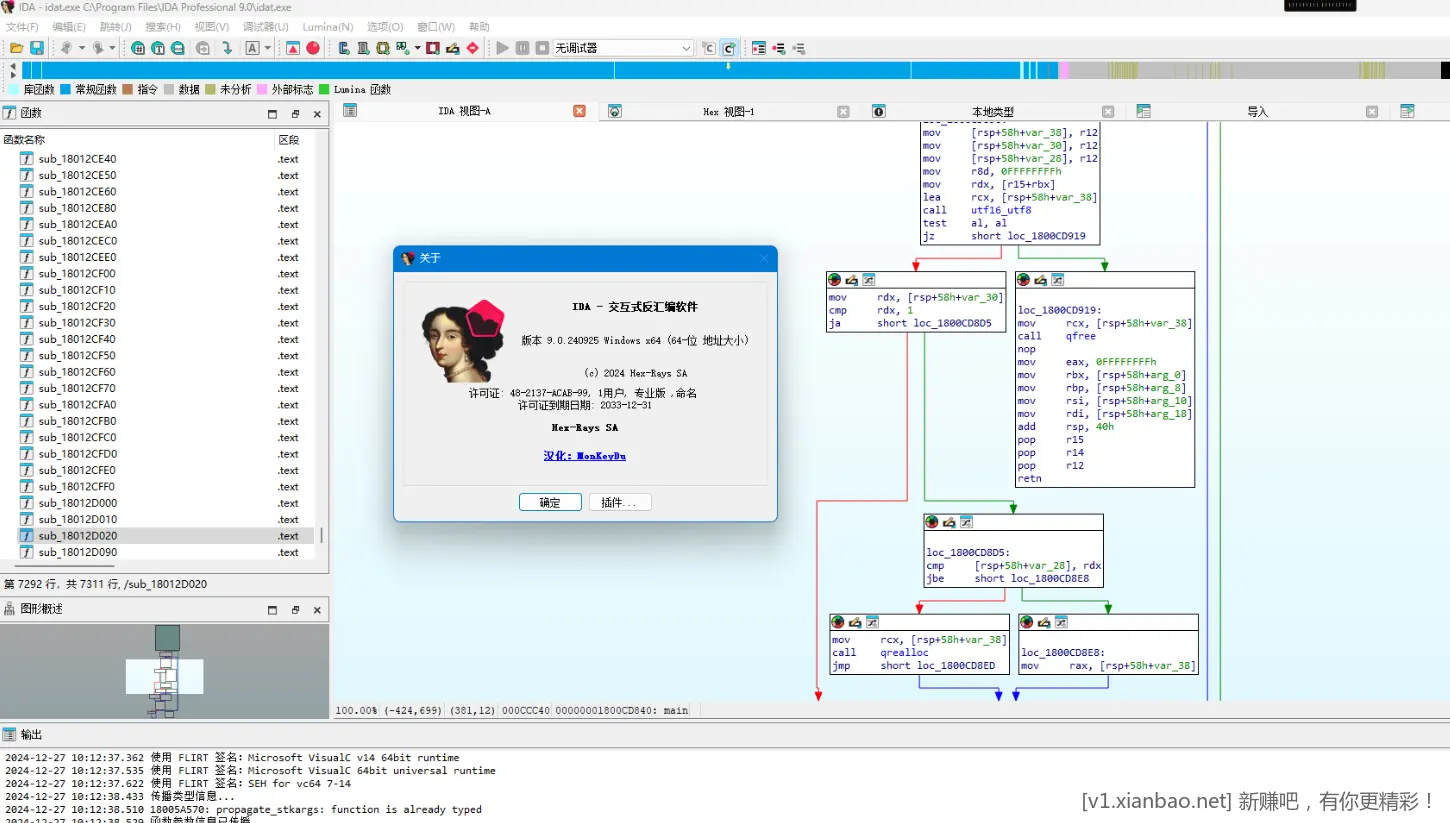Click the icon before the 本地类型 tab
Image resolution: width=1450 pixels, height=823 pixels.
(879, 111)
